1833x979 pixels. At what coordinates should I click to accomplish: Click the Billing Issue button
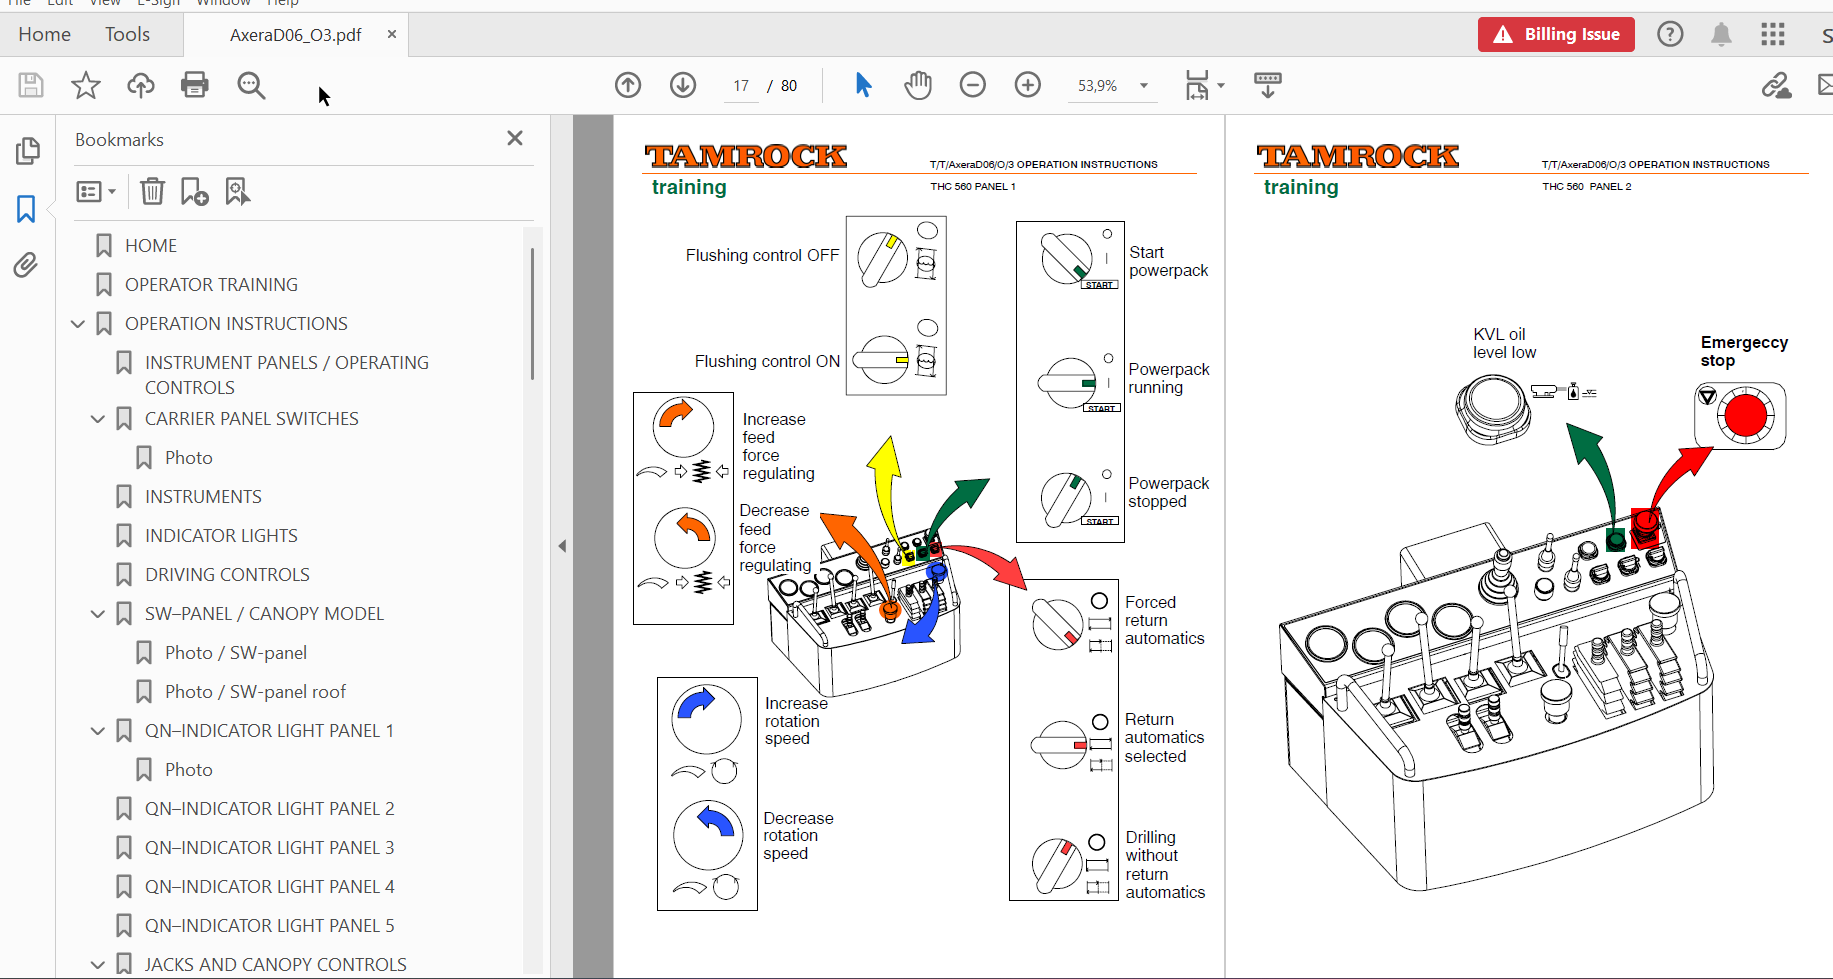tap(1556, 34)
